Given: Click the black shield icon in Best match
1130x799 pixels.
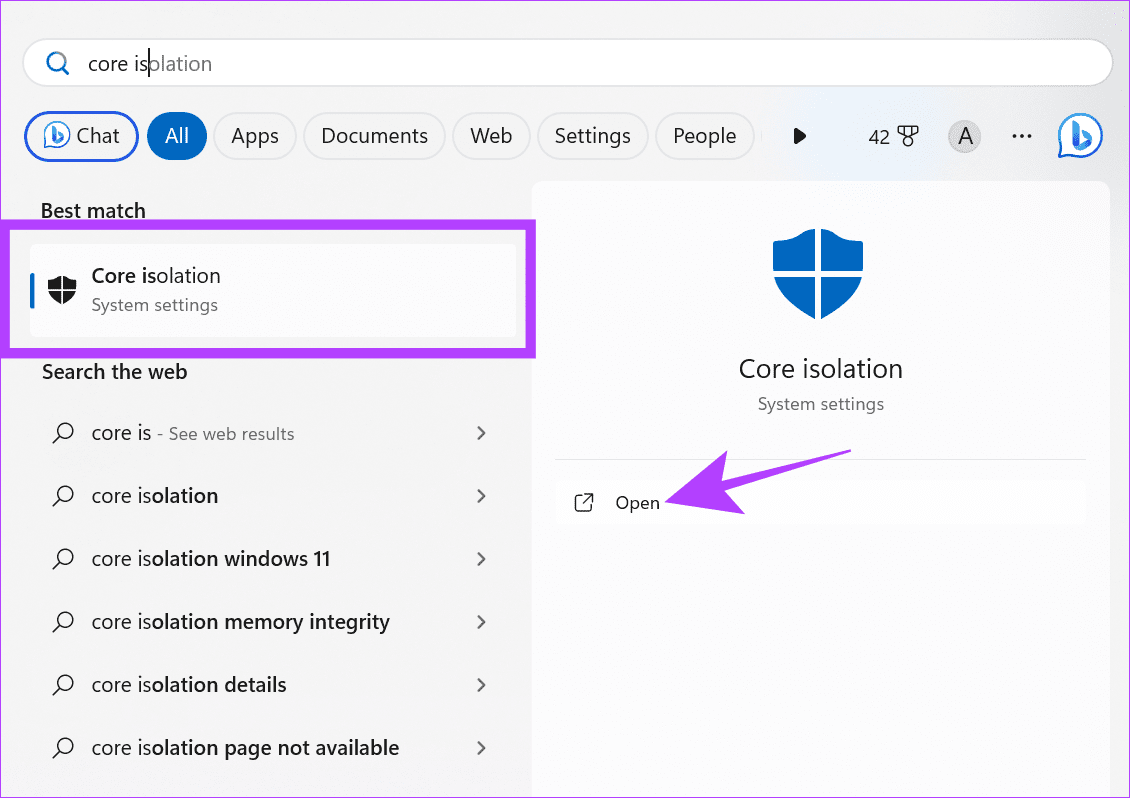Looking at the screenshot, I should (x=62, y=289).
